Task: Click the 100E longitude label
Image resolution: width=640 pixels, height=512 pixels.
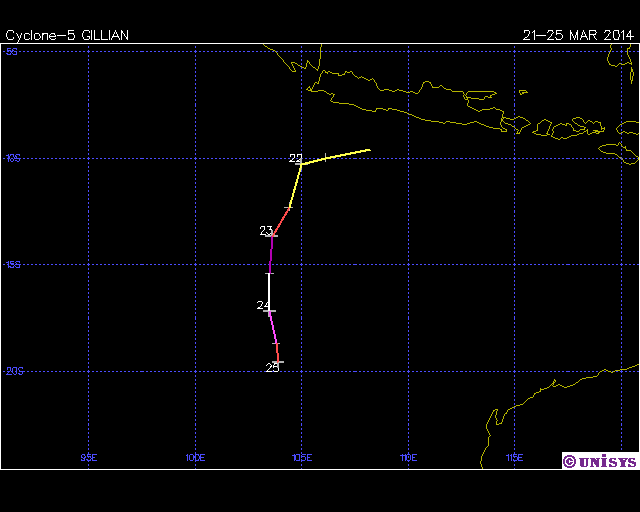Action: tap(195, 458)
